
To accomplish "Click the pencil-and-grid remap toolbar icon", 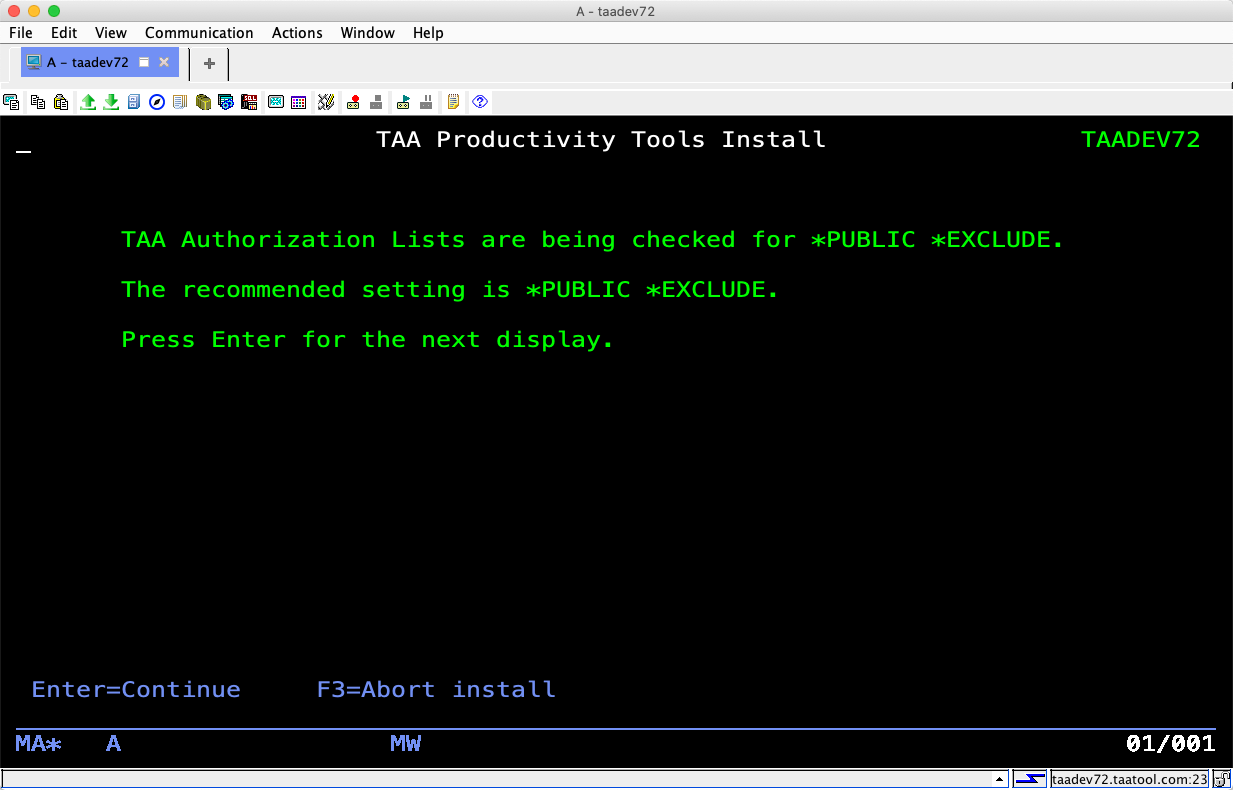I will coord(325,102).
